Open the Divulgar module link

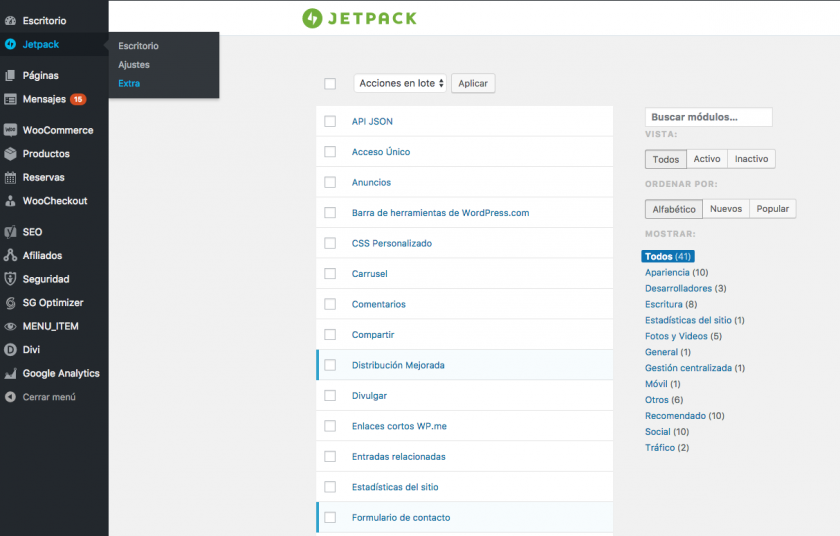pyautogui.click(x=369, y=396)
